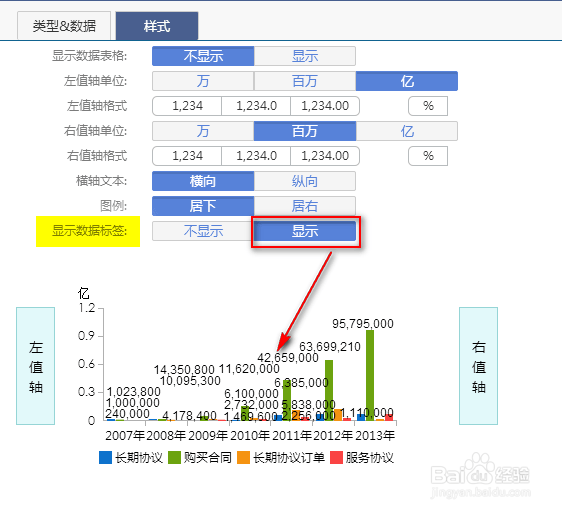Image resolution: width=562 pixels, height=513 pixels.
Task: Choose 1,234 format for 右值轴格式
Action: pyautogui.click(x=187, y=156)
